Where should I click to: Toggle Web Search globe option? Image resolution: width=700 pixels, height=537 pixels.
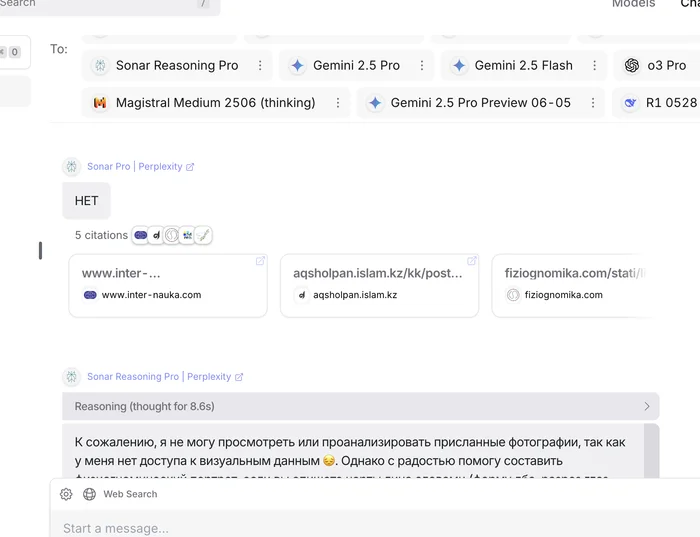click(x=89, y=494)
